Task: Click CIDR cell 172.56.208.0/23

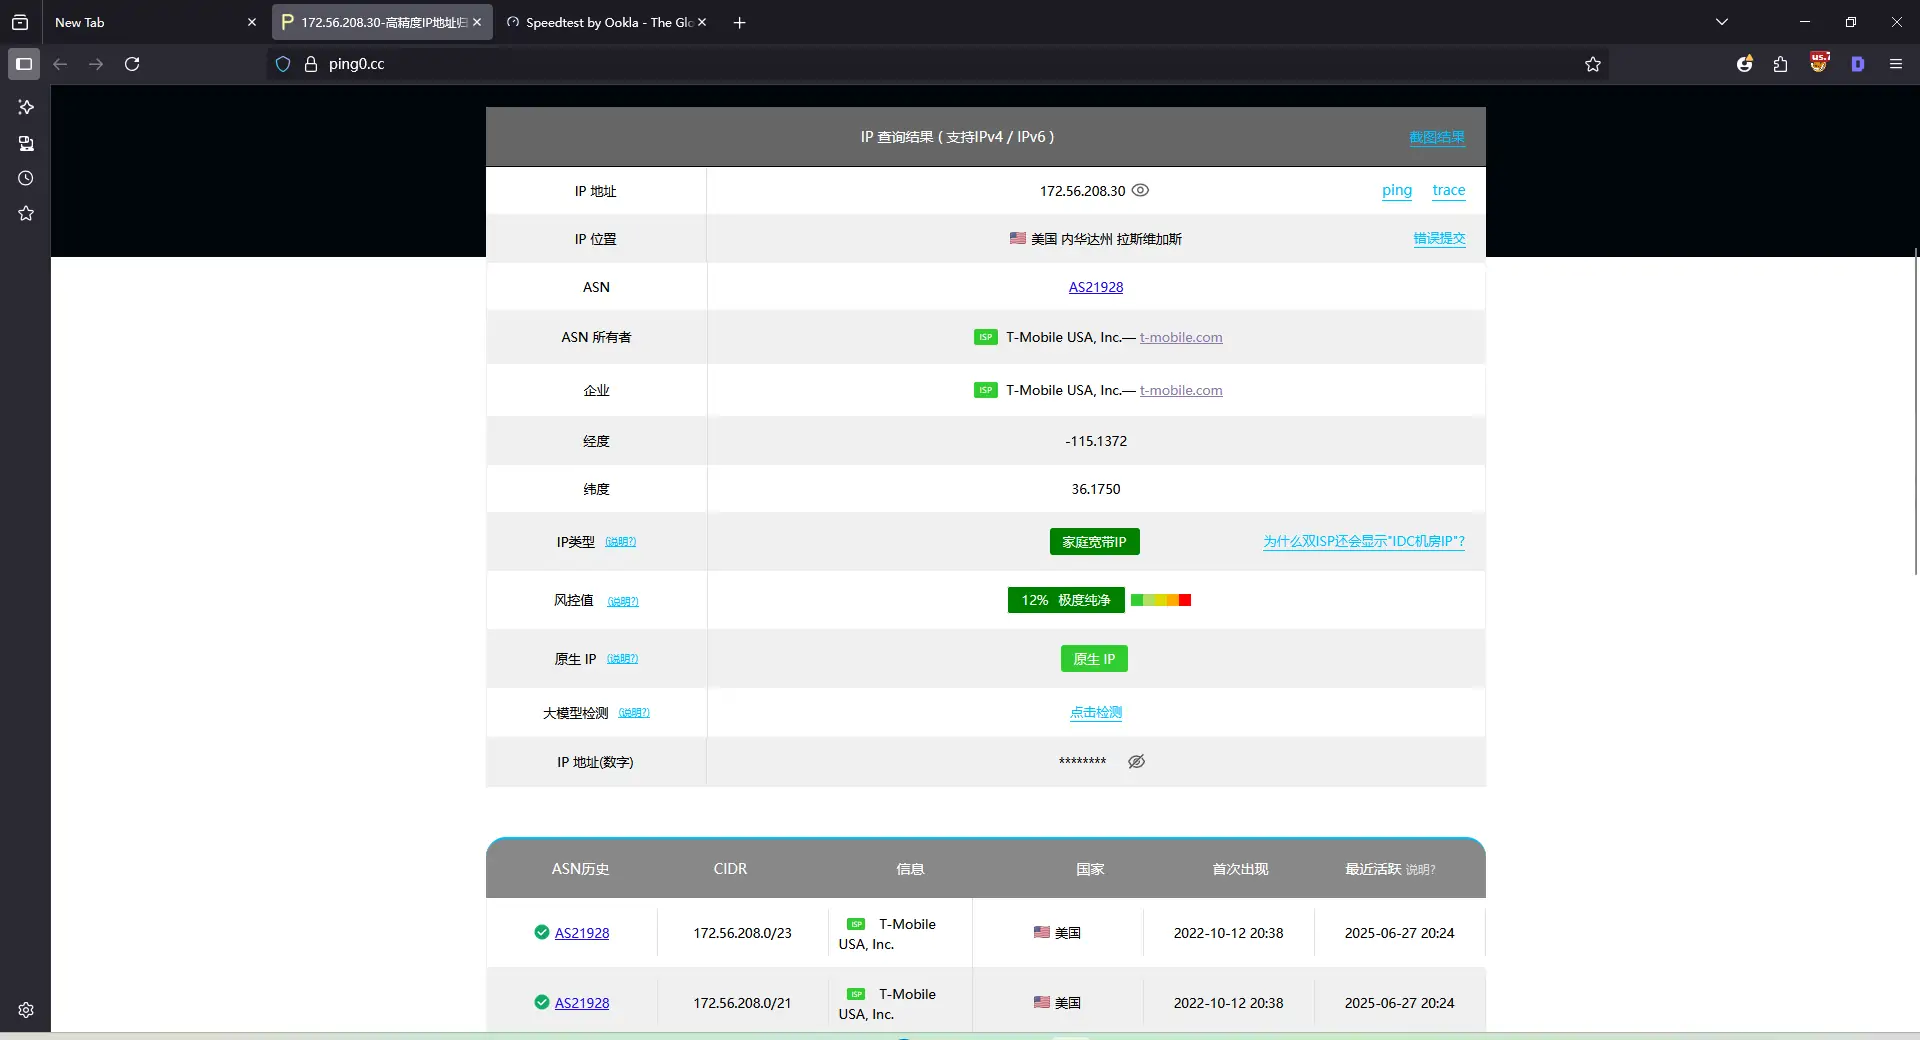Action: tap(742, 933)
